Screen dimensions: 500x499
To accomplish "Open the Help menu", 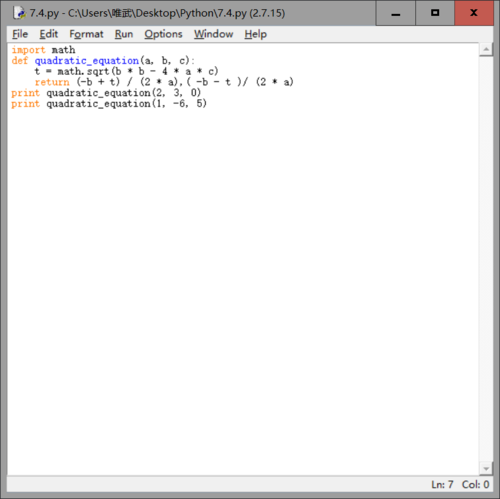I will coord(256,34).
